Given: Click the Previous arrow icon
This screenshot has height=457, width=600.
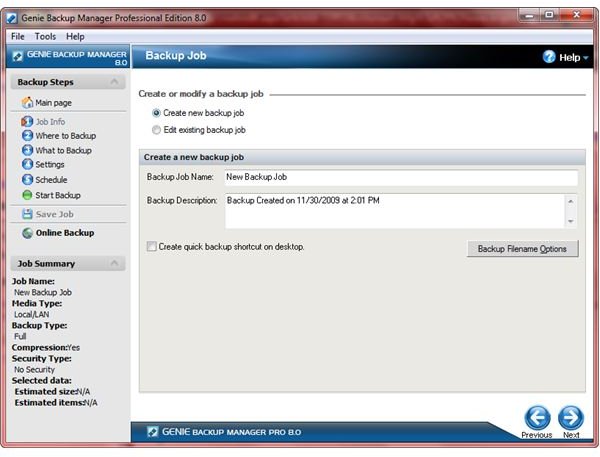Looking at the screenshot, I should click(537, 418).
